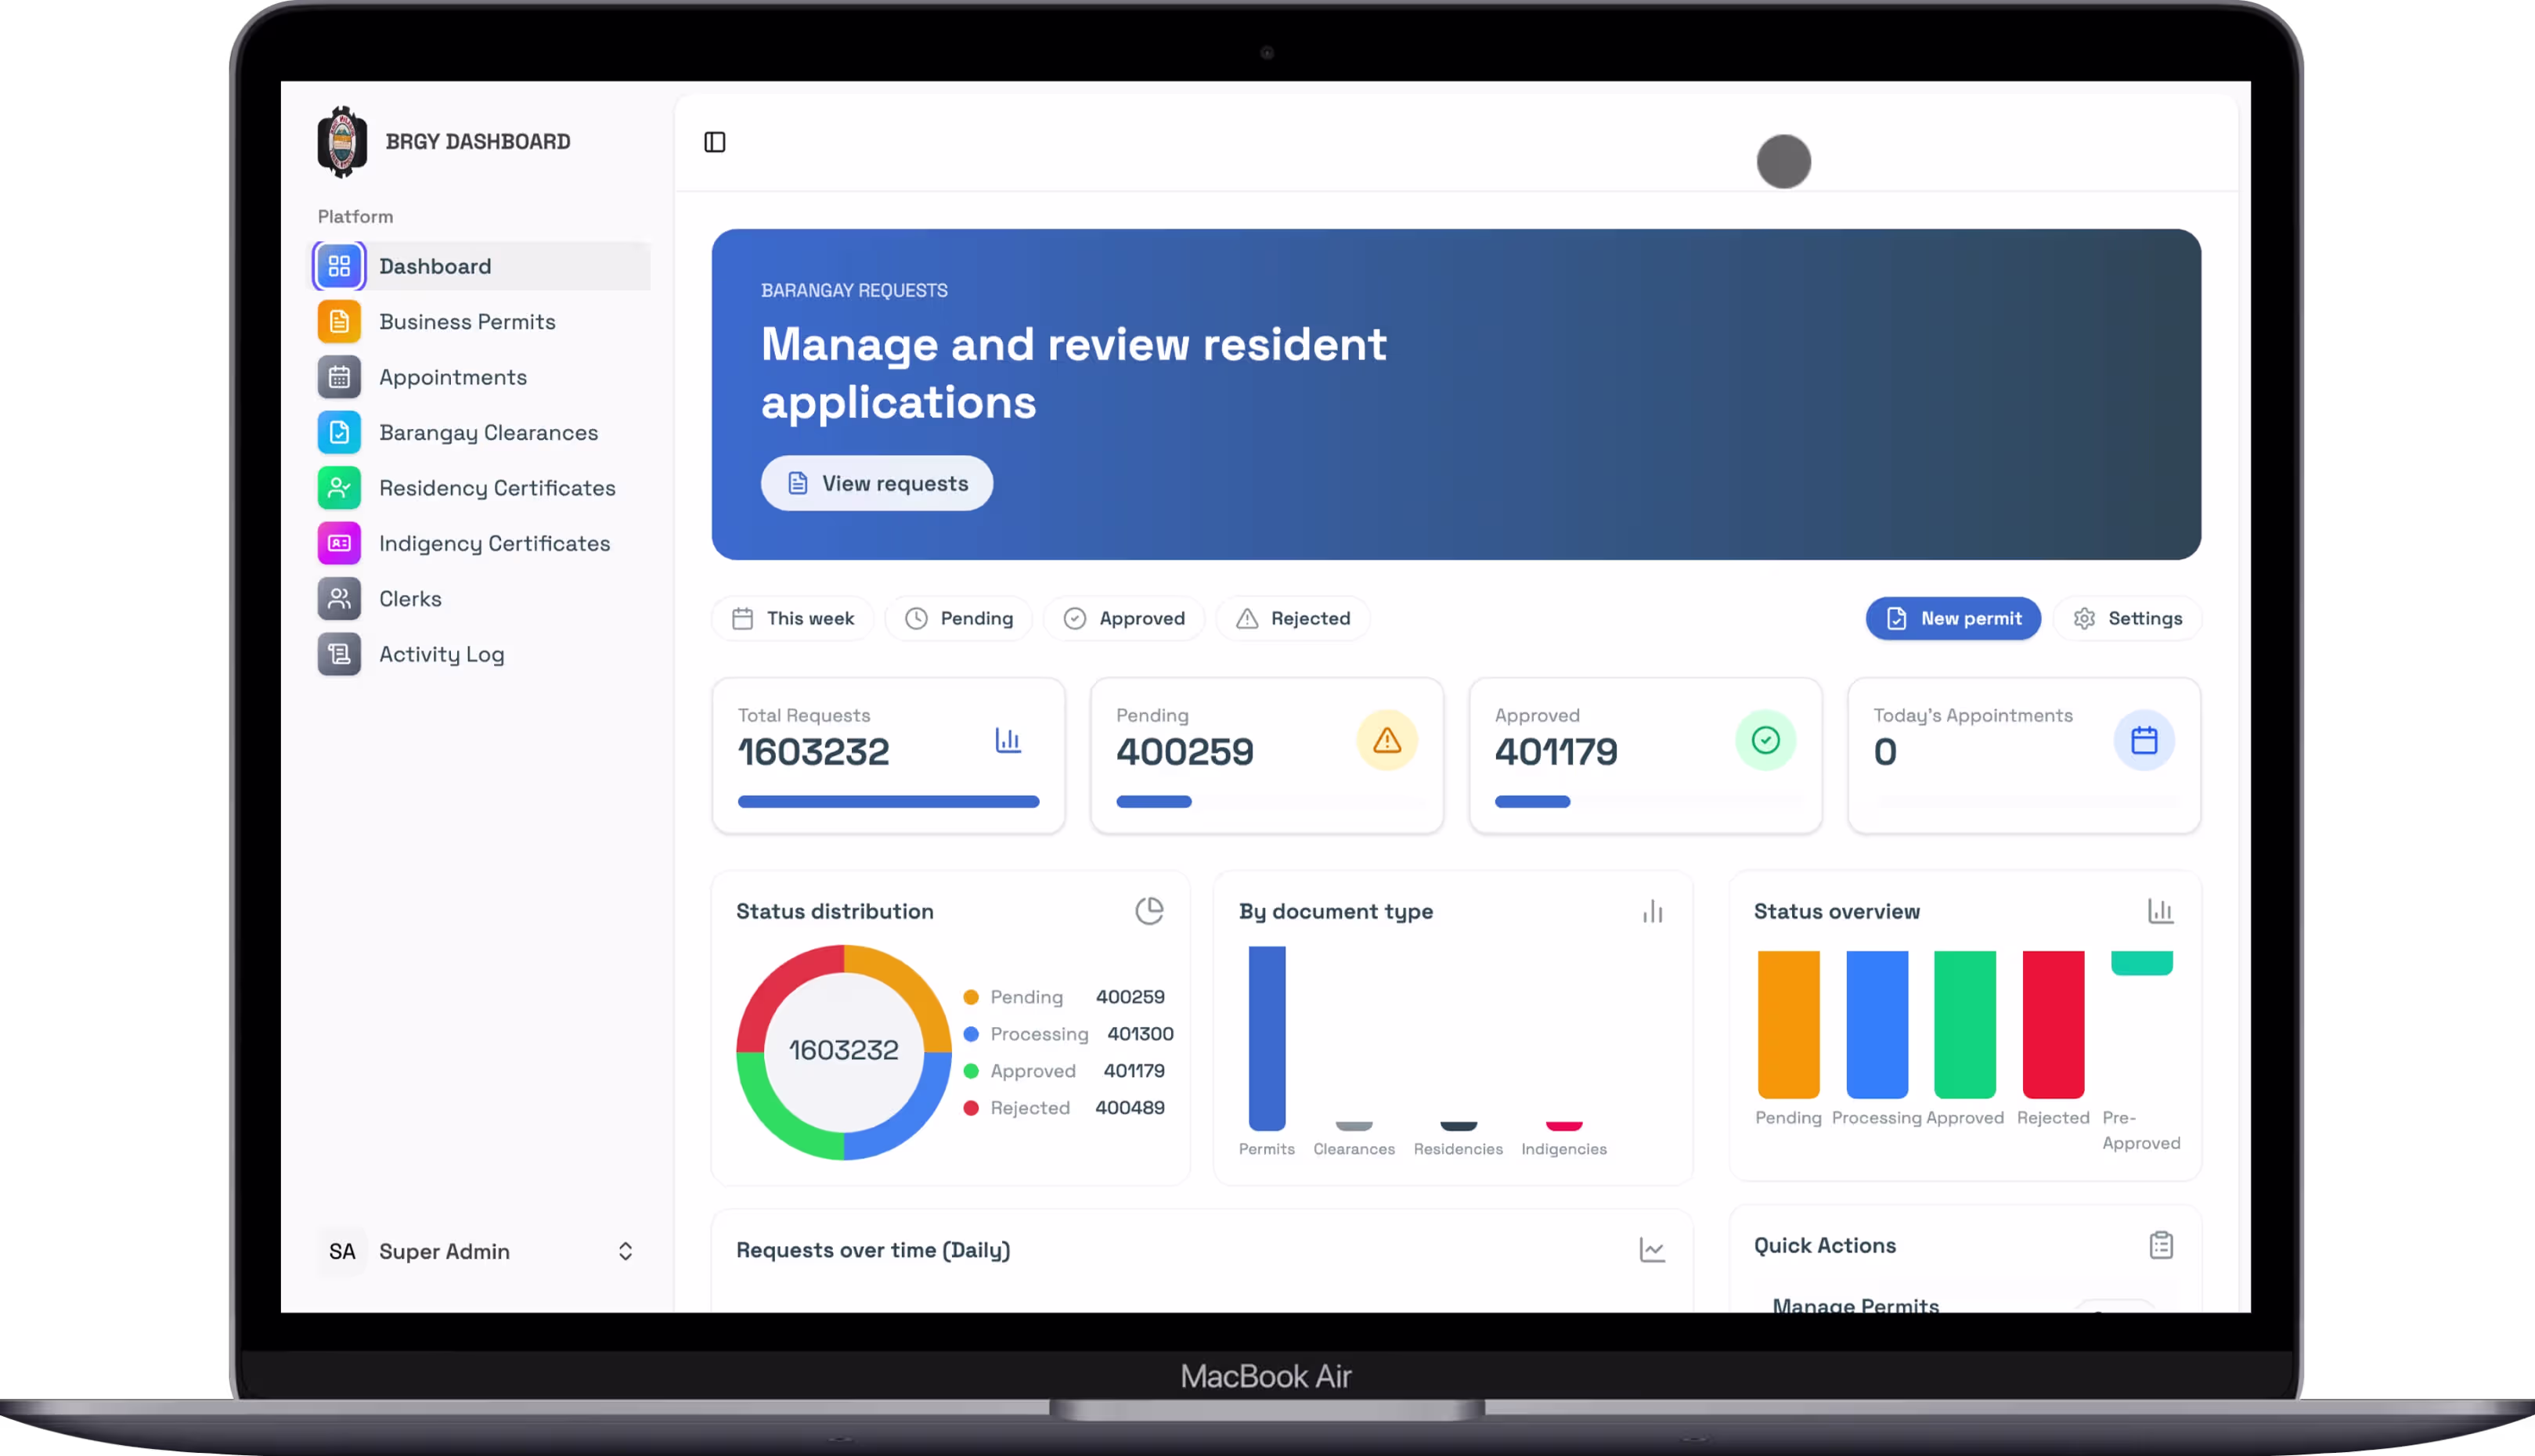Click the Total Requests bar chart icon
The image size is (2535, 1456).
[x=1008, y=740]
